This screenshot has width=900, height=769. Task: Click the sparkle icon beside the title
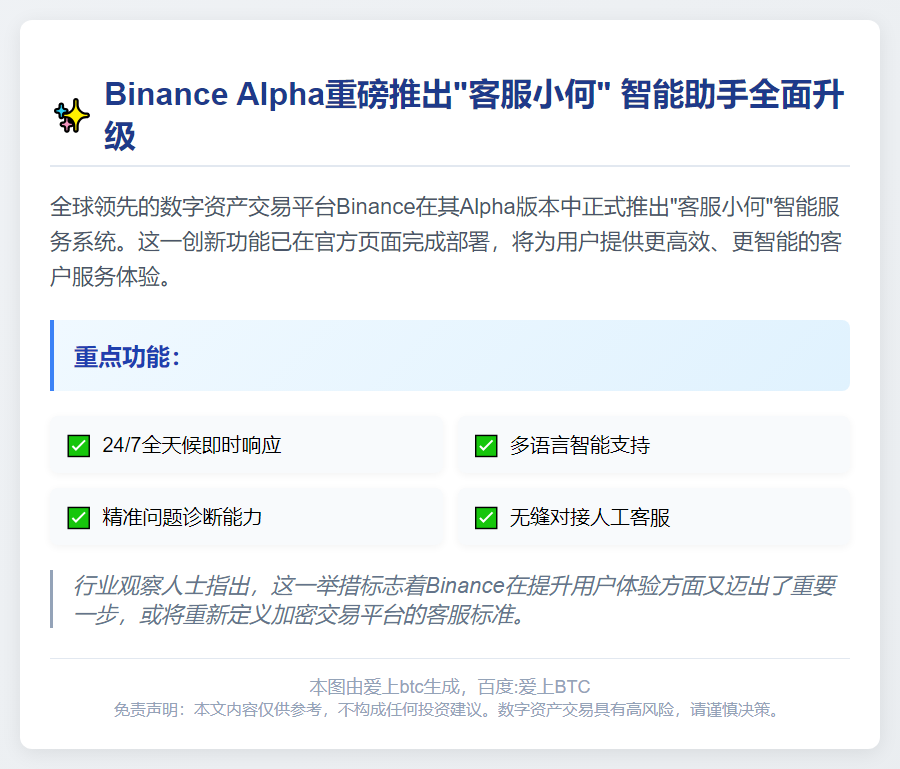tap(71, 116)
